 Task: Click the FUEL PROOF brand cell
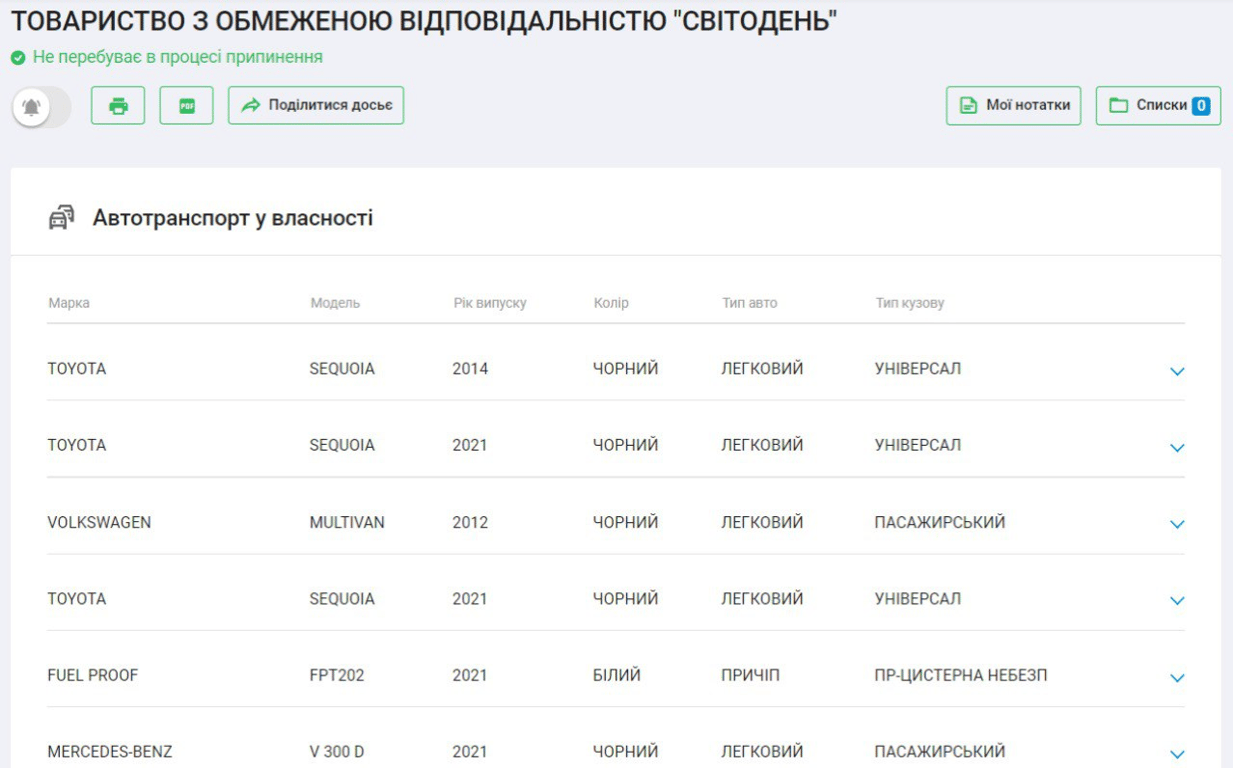[93, 675]
